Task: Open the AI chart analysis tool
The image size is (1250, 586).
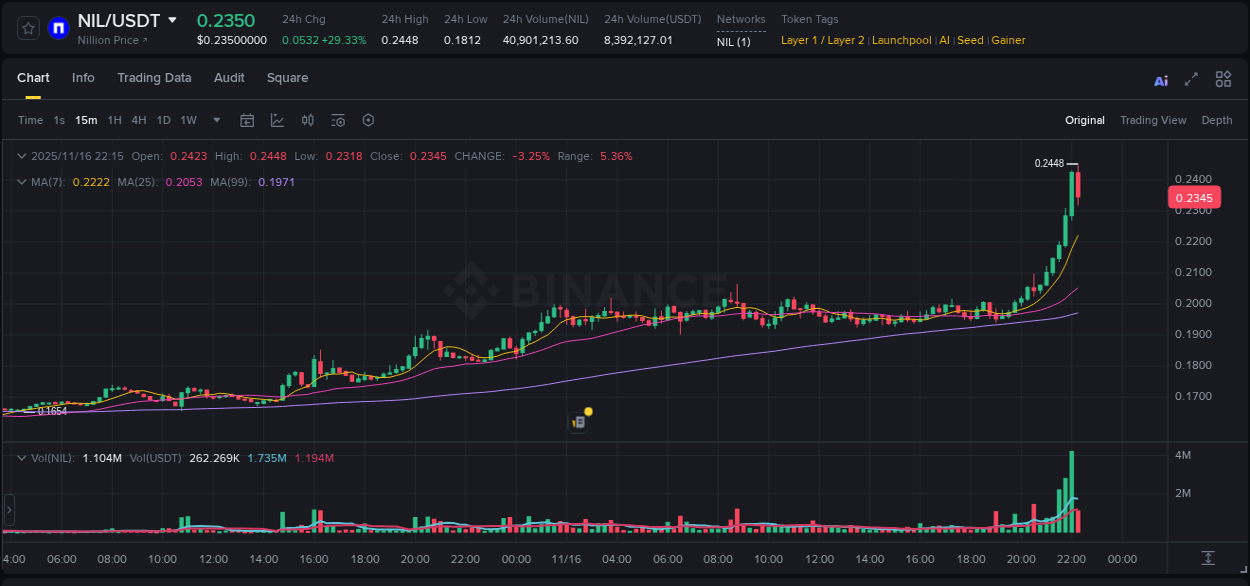Action: 1160,79
